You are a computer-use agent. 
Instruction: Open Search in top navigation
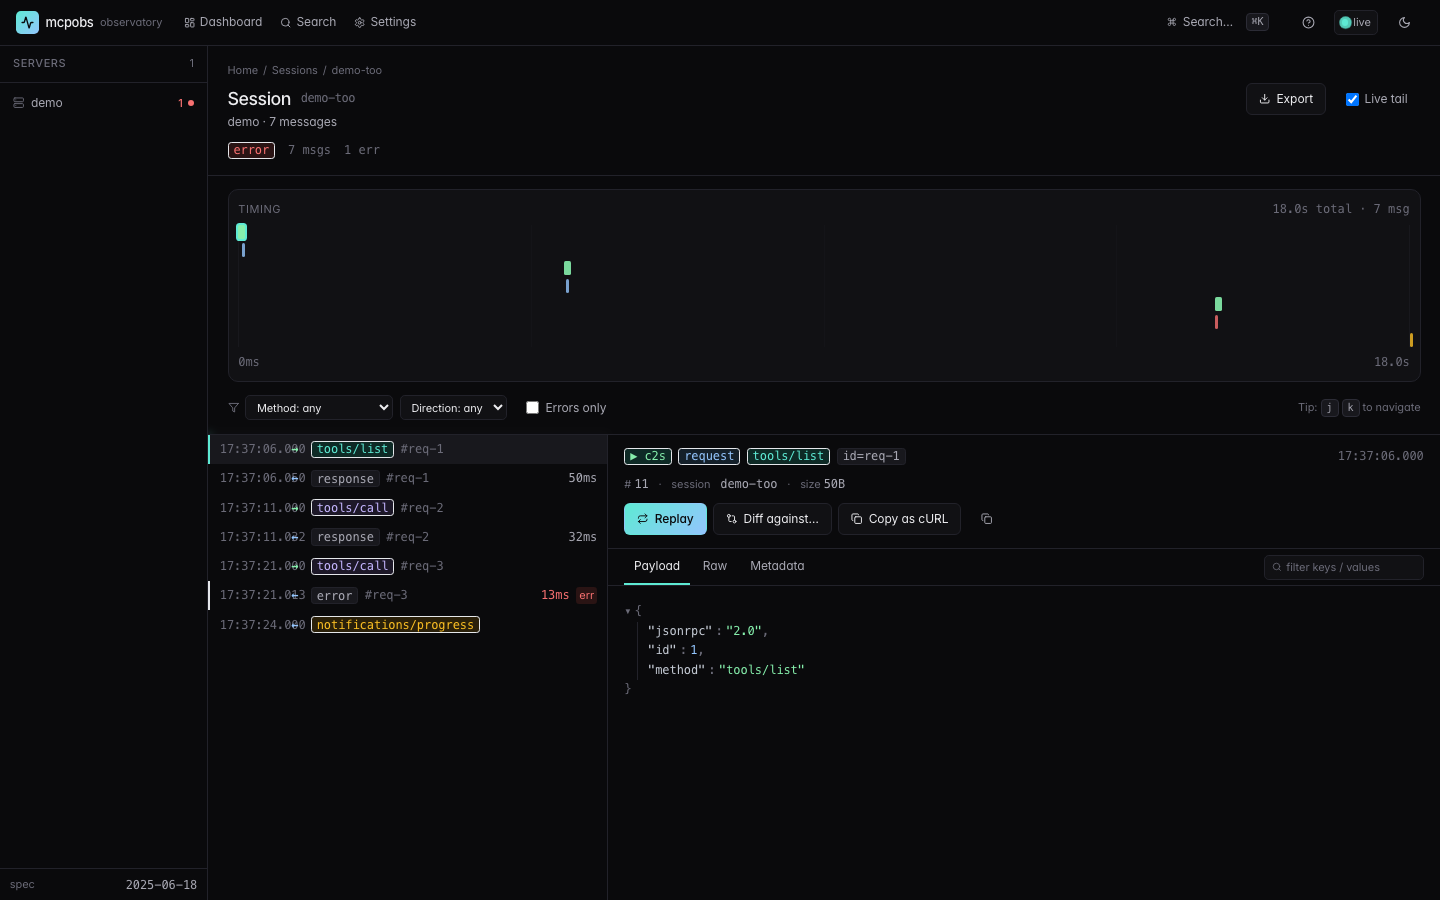tap(308, 22)
